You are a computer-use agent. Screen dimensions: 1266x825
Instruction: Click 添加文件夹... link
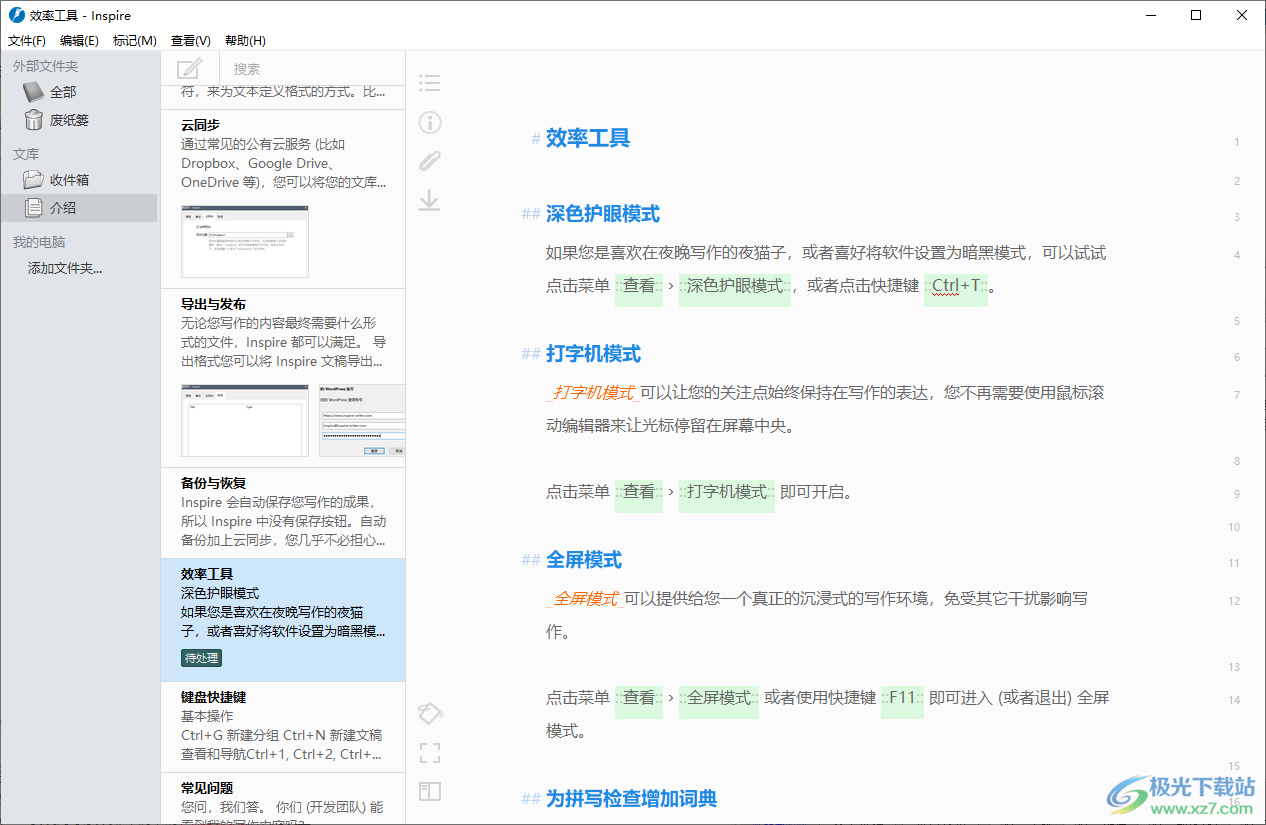[65, 268]
